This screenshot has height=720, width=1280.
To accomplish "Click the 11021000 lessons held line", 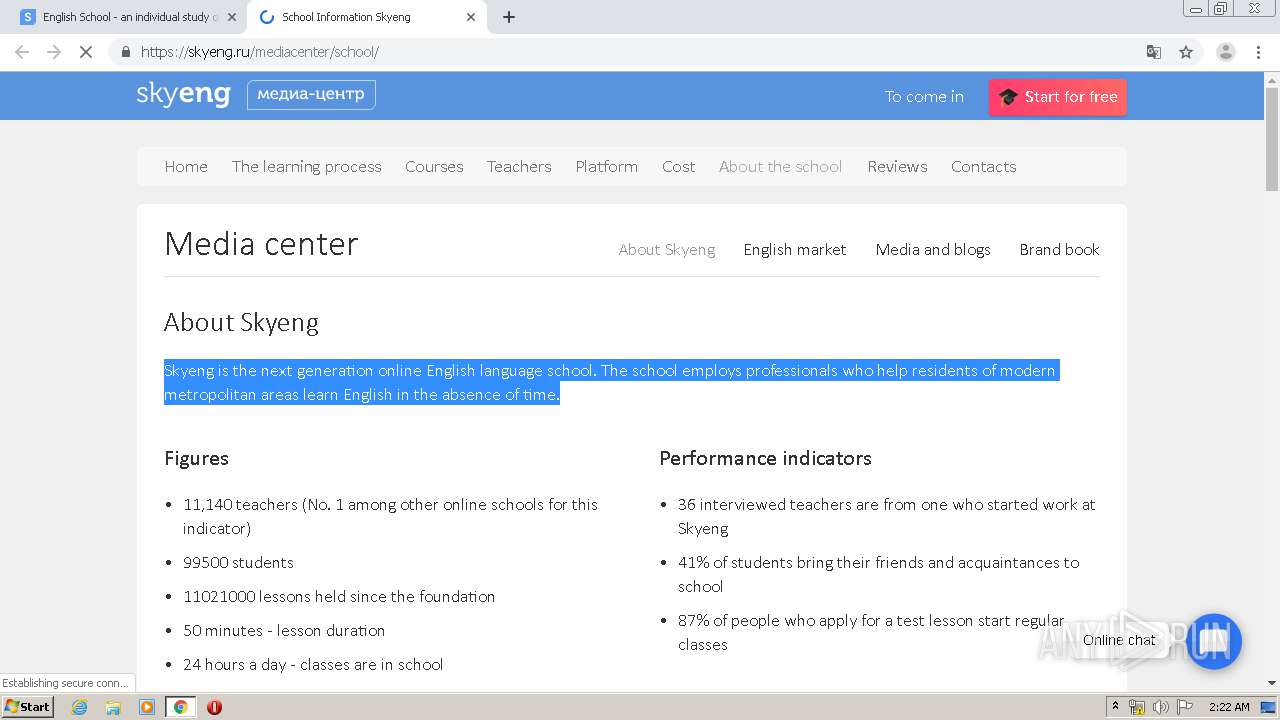I will click(x=339, y=597).
